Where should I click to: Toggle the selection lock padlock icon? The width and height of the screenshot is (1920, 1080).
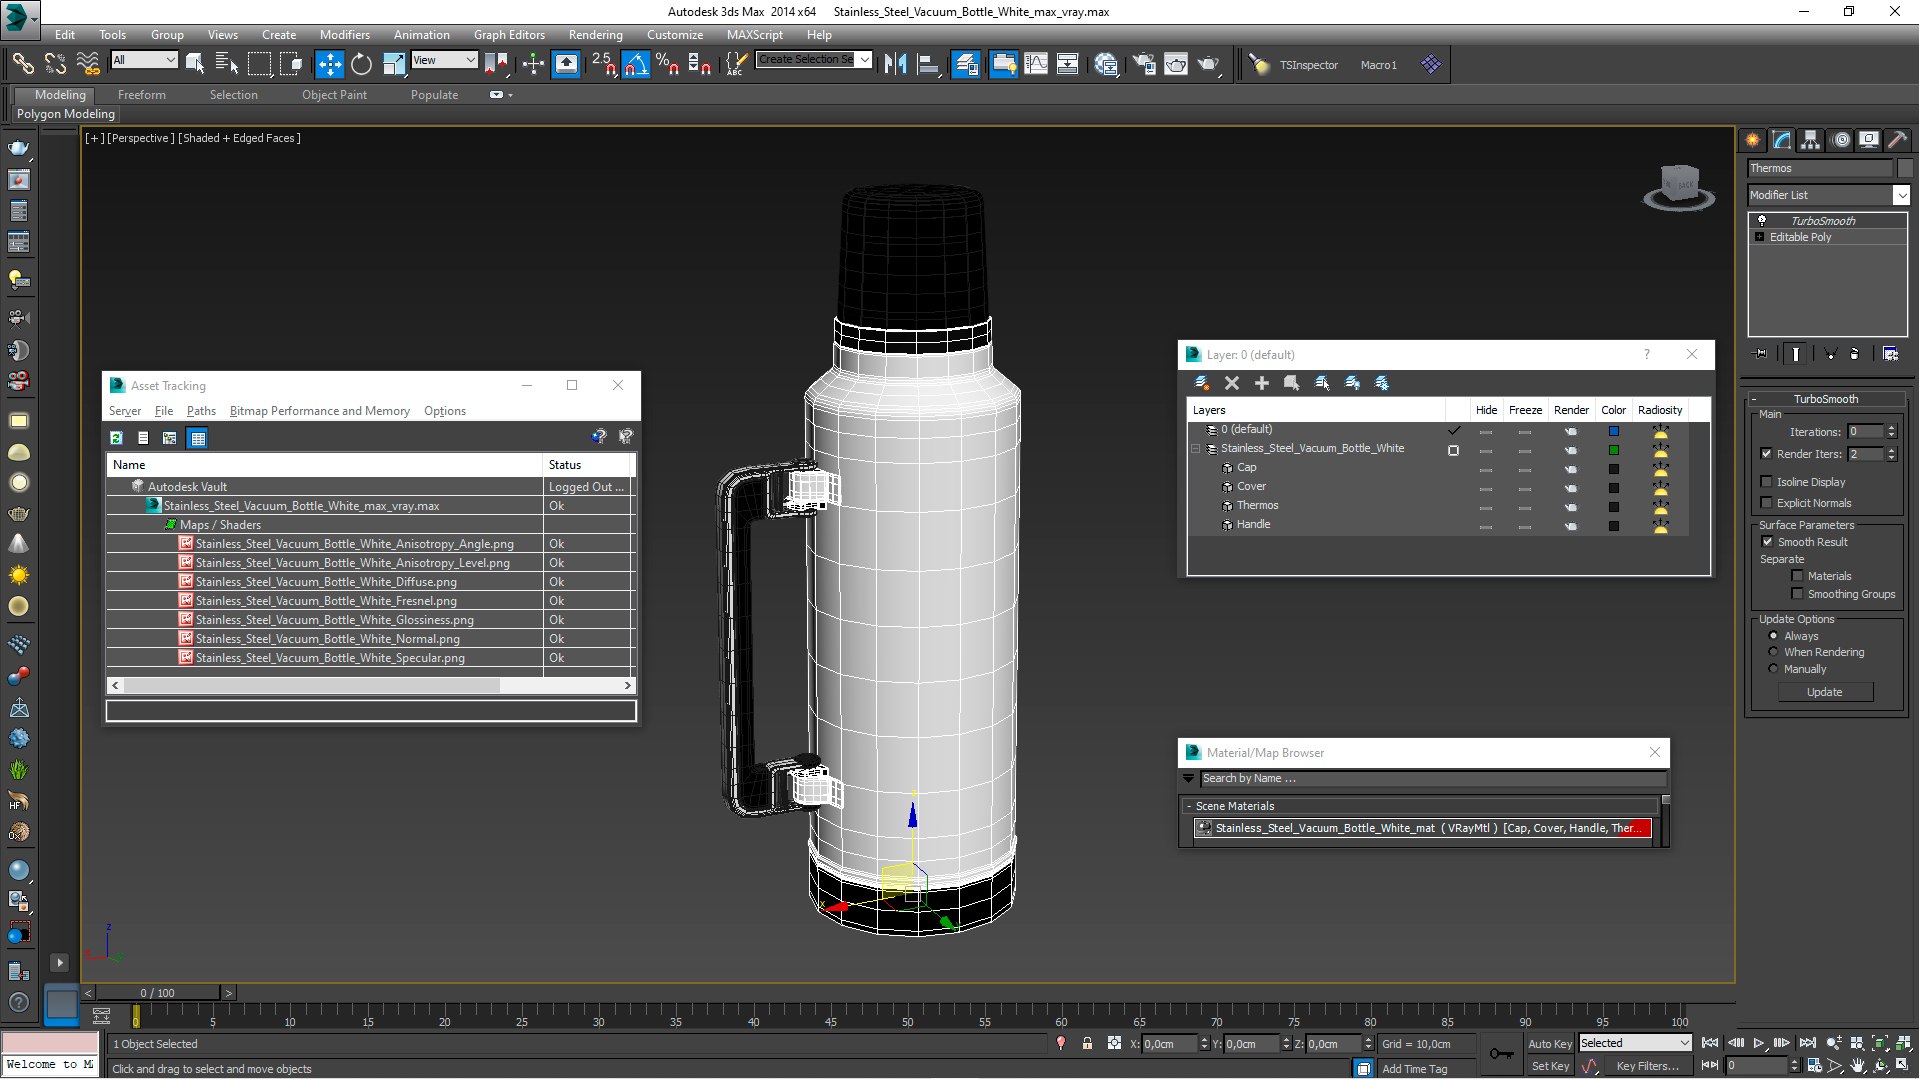point(1087,1044)
